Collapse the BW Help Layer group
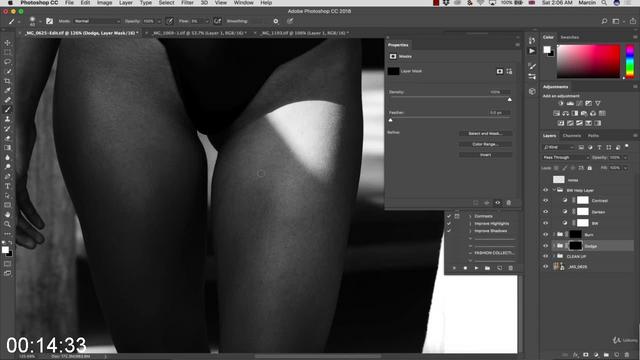The width and height of the screenshot is (640, 360). click(x=554, y=190)
